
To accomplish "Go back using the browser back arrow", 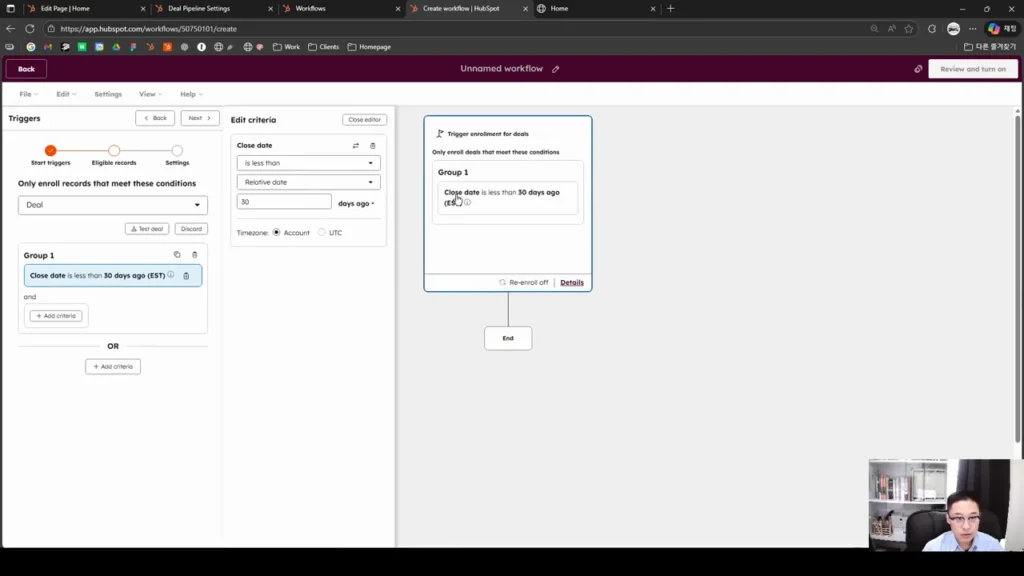I will pyautogui.click(x=10, y=29).
